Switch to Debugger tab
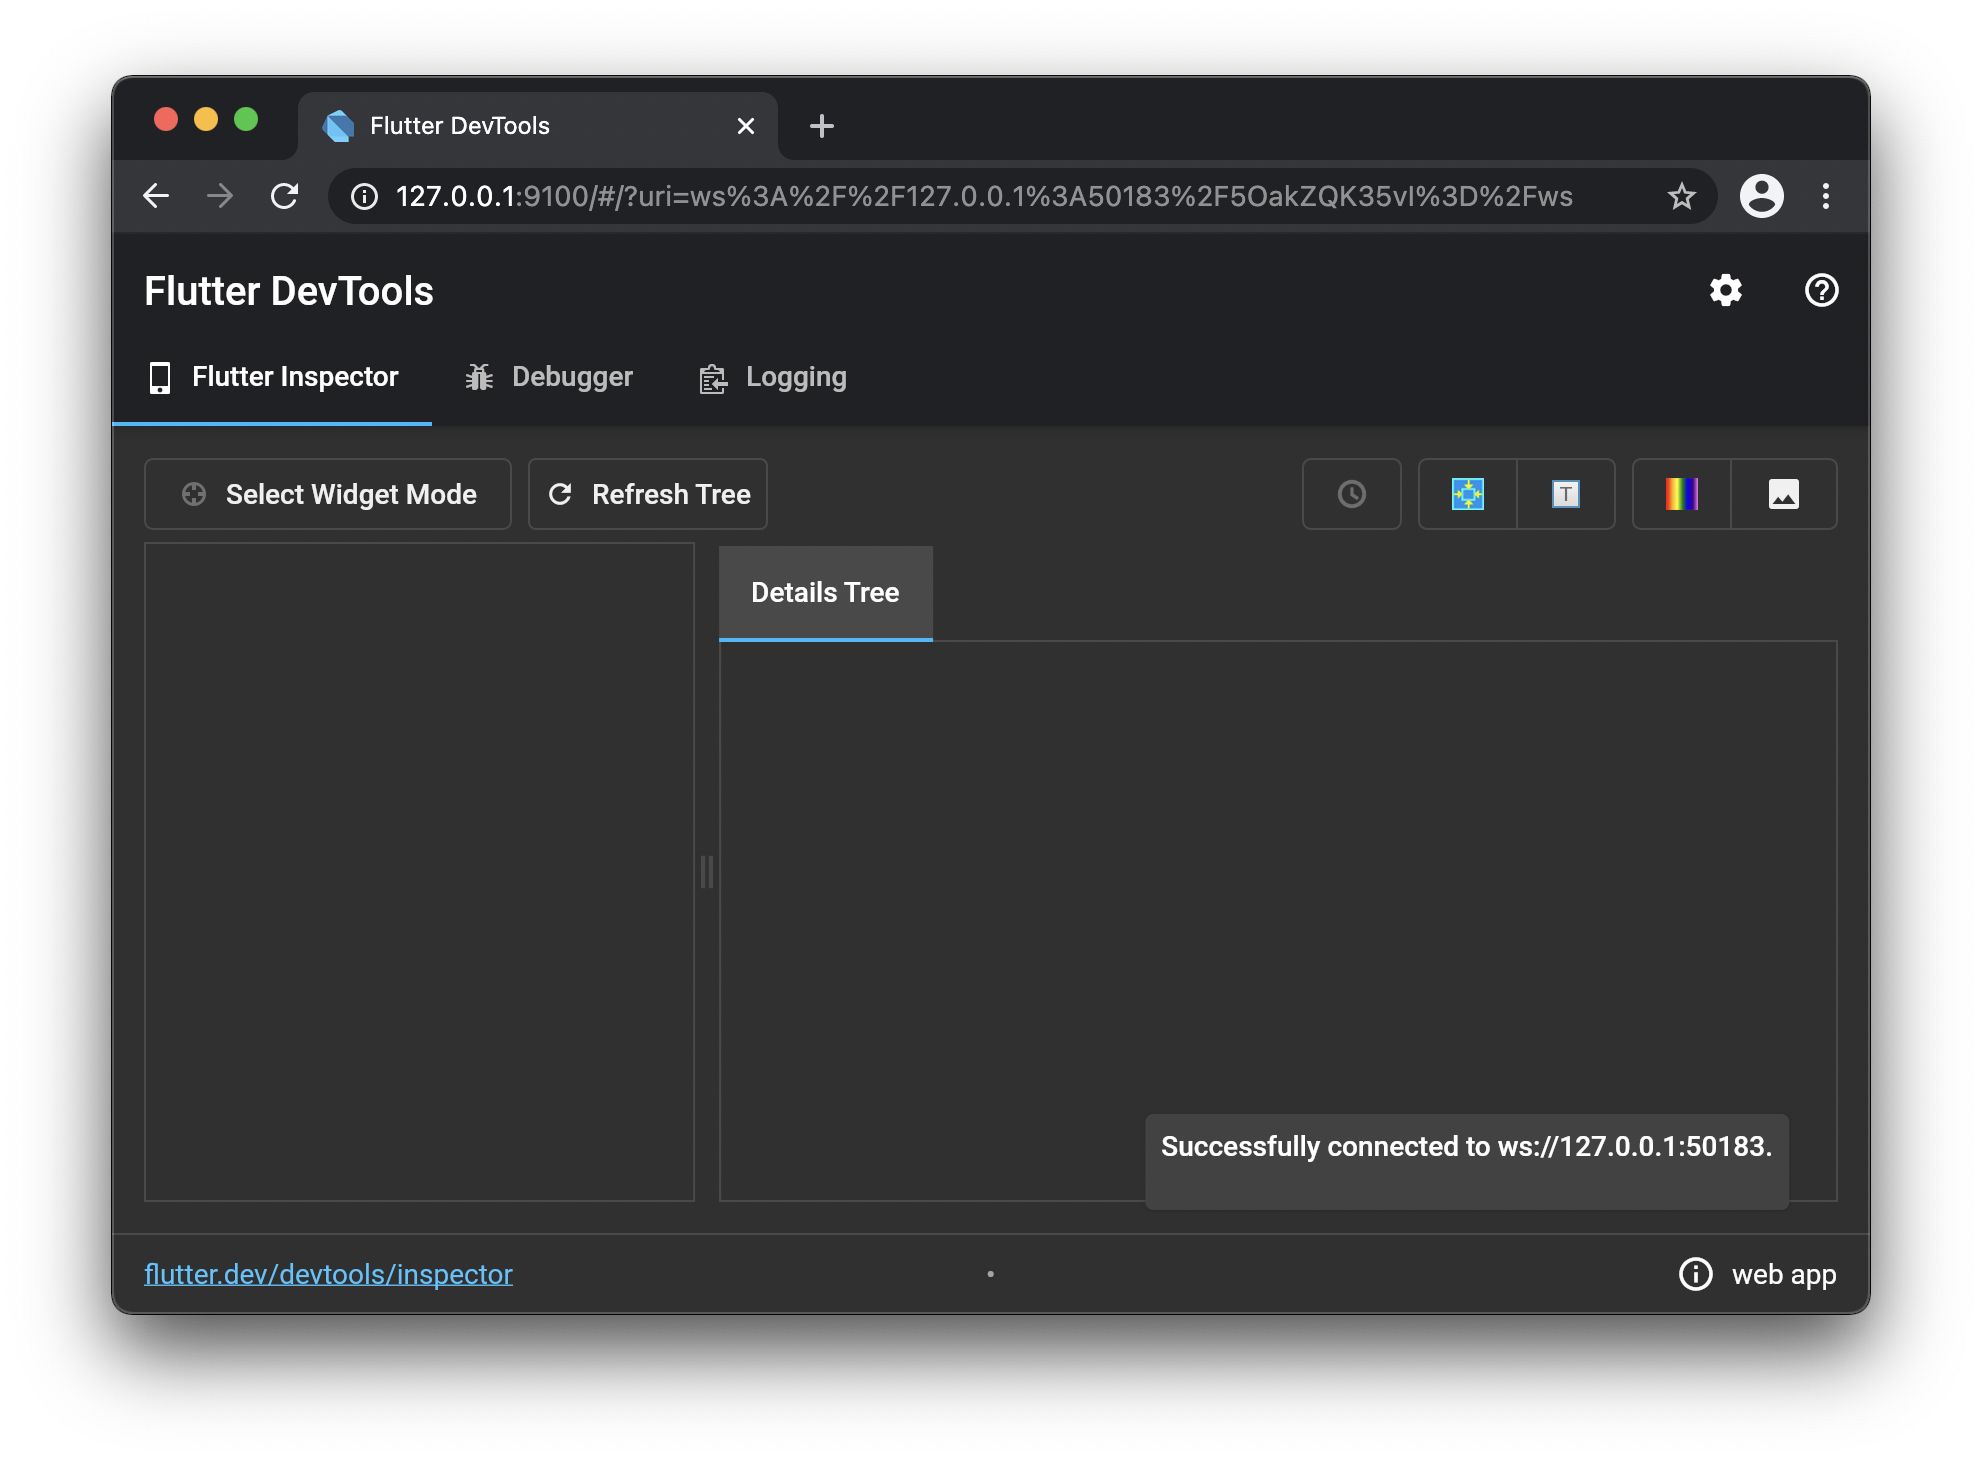Image resolution: width=1982 pixels, height=1462 pixels. coord(548,378)
